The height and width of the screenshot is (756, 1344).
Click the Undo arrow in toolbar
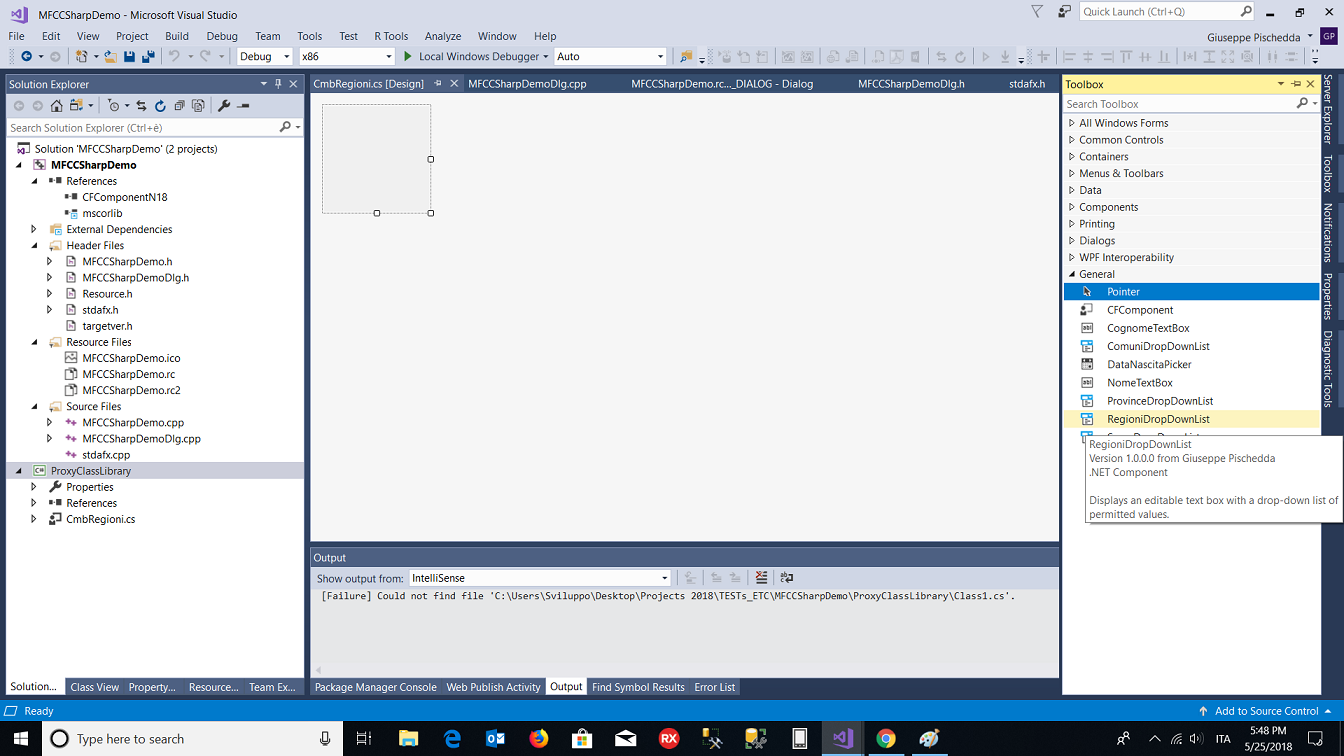(174, 56)
